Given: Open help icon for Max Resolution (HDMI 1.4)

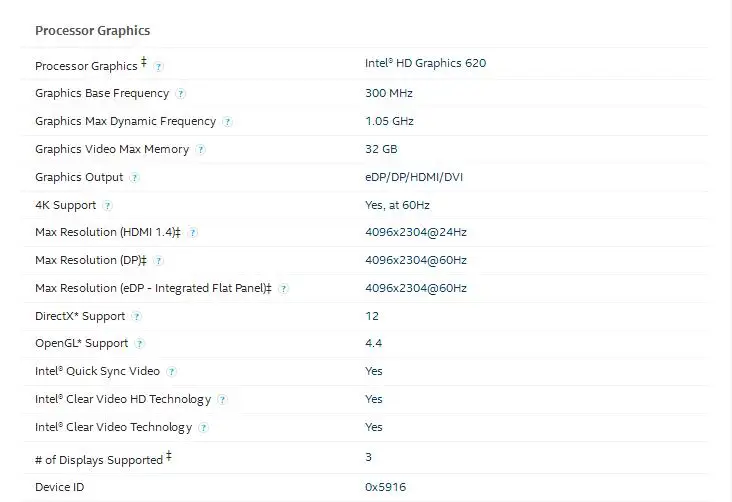Looking at the screenshot, I should pyautogui.click(x=192, y=233).
